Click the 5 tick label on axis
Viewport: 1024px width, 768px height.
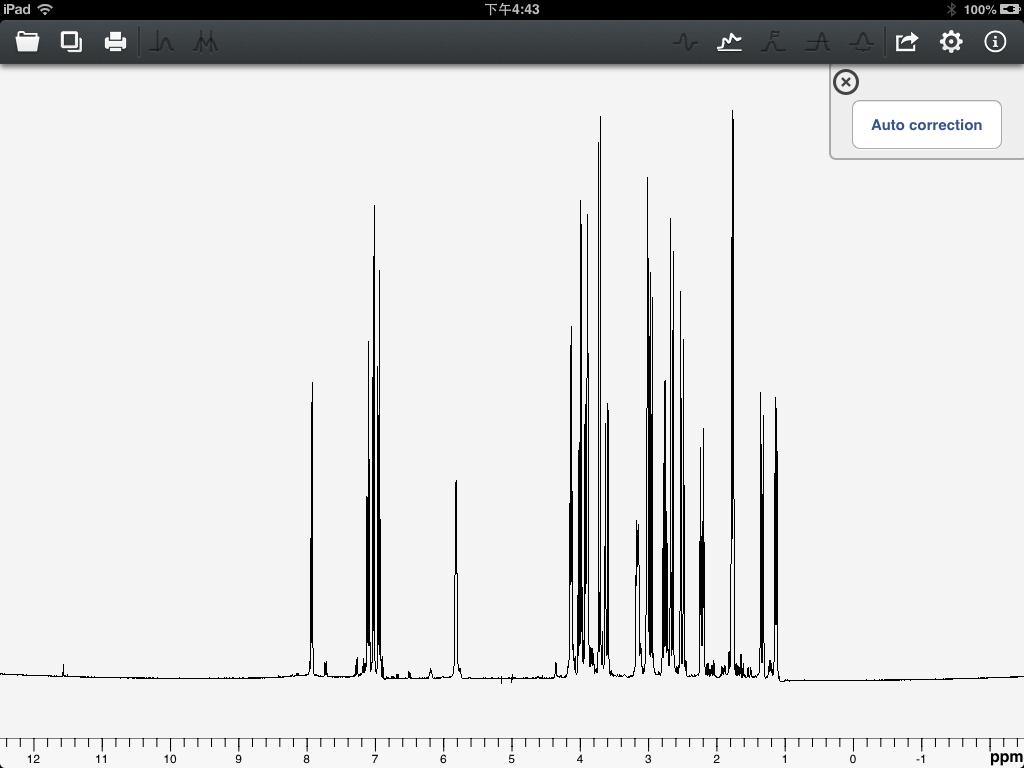pyautogui.click(x=511, y=759)
